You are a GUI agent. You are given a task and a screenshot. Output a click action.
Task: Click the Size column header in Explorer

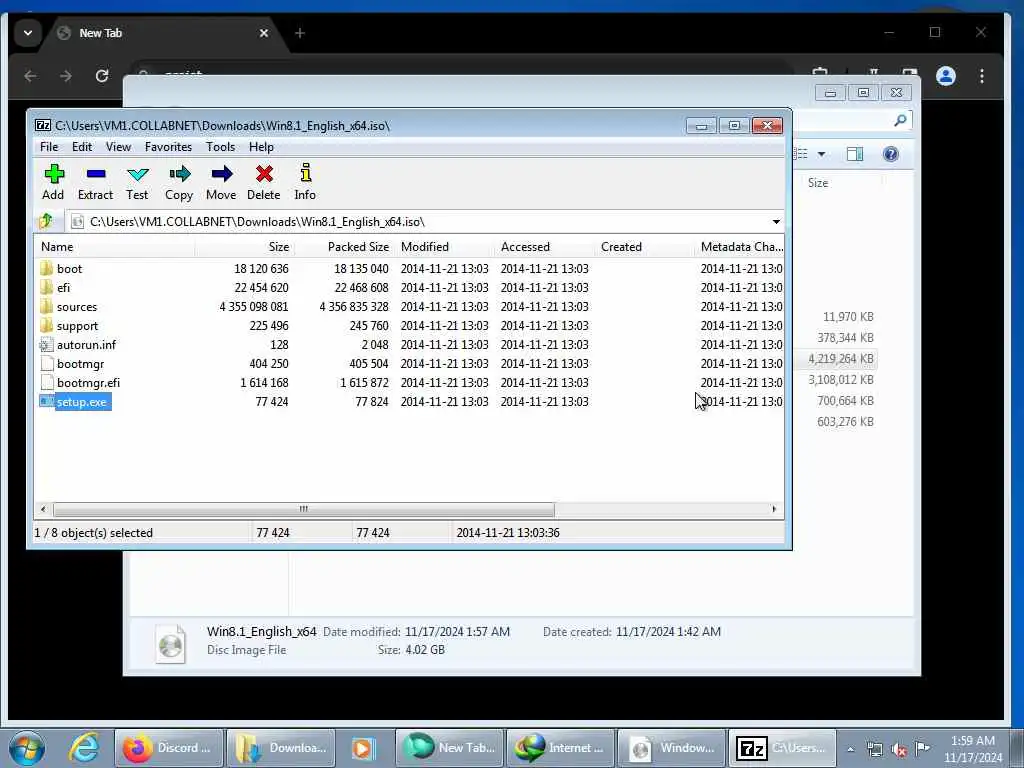point(818,183)
